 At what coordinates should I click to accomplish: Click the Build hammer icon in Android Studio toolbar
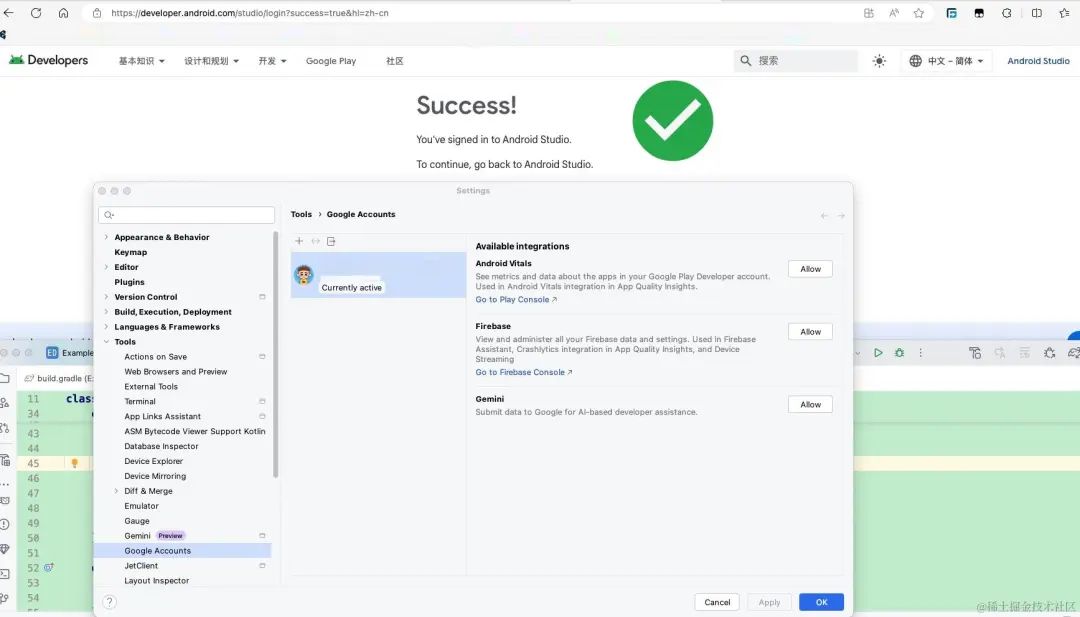[x=975, y=353]
